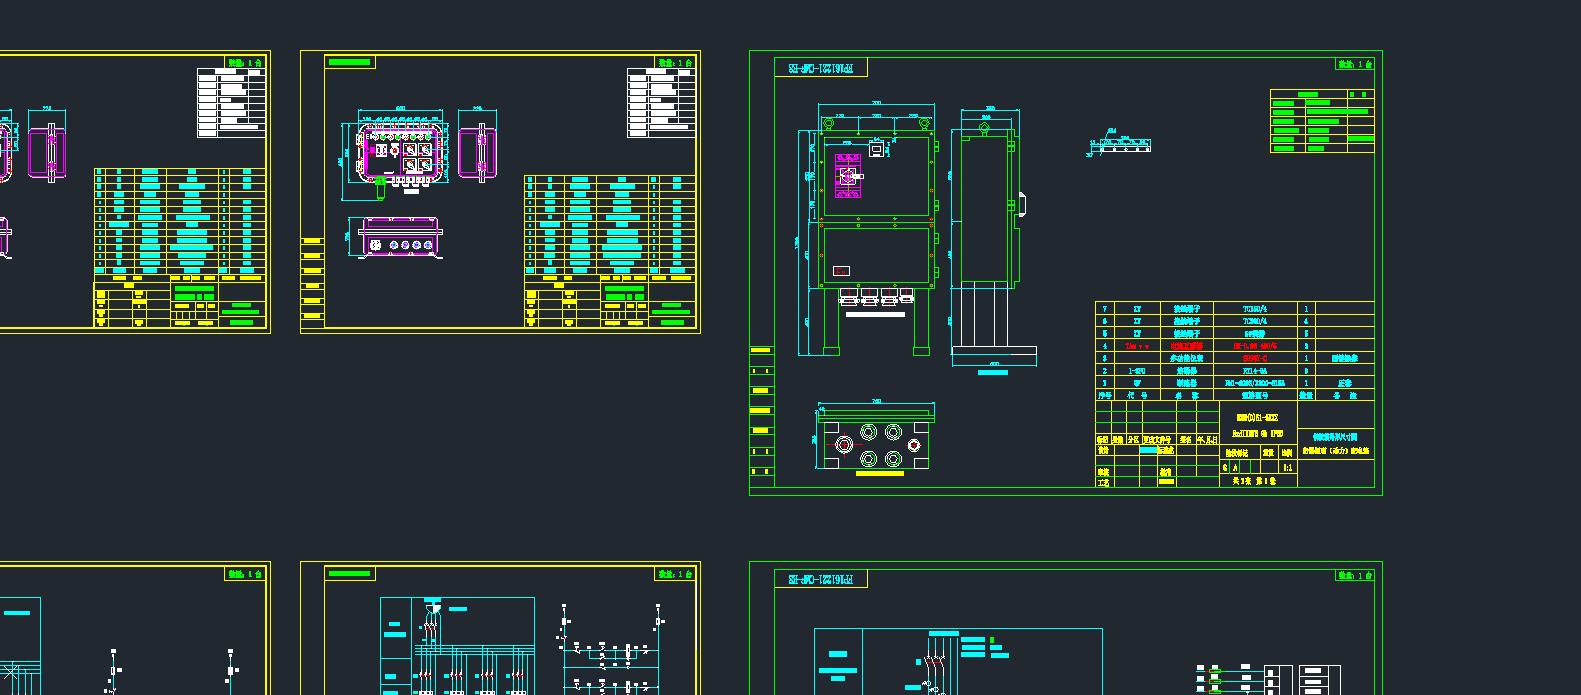Image resolution: width=1581 pixels, height=695 pixels.
Task: Click the cyan-framed schematic on the lower right sheet
Action: coord(958,661)
